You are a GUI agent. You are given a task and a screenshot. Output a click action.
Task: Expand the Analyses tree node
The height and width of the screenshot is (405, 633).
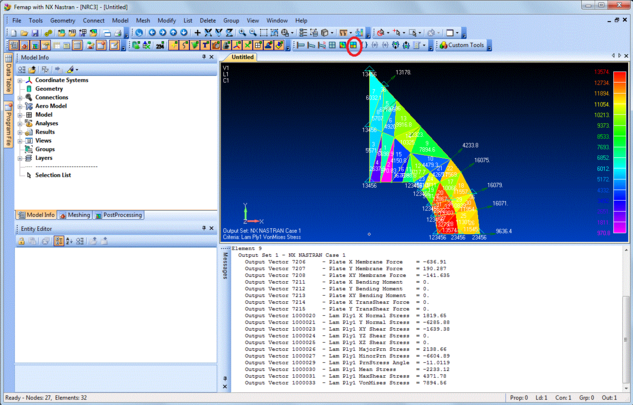point(19,123)
